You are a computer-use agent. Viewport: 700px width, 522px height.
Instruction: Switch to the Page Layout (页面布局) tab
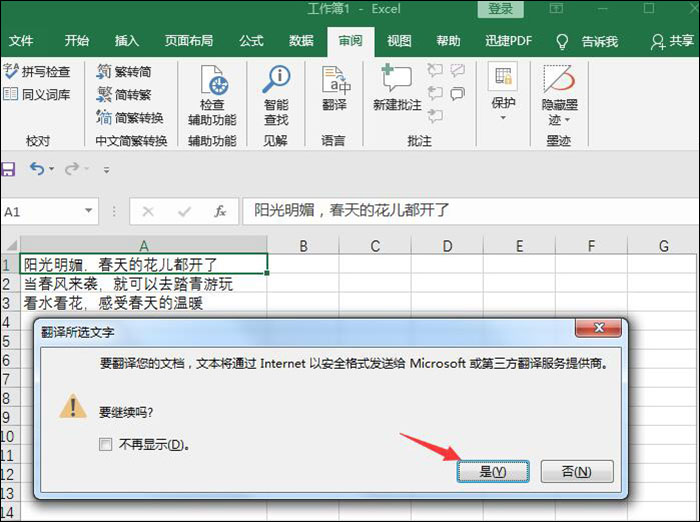pyautogui.click(x=189, y=42)
